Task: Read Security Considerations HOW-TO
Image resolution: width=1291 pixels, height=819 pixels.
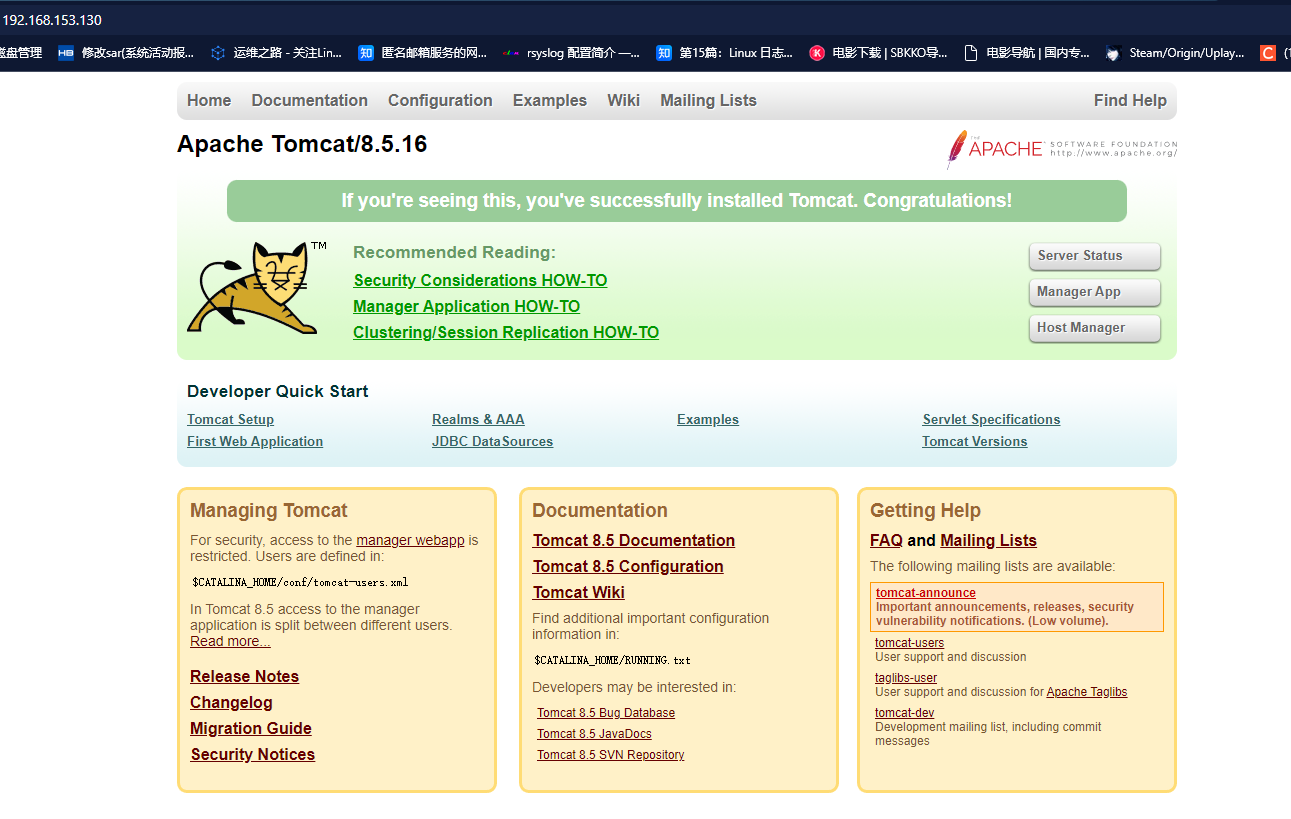Action: 480,281
